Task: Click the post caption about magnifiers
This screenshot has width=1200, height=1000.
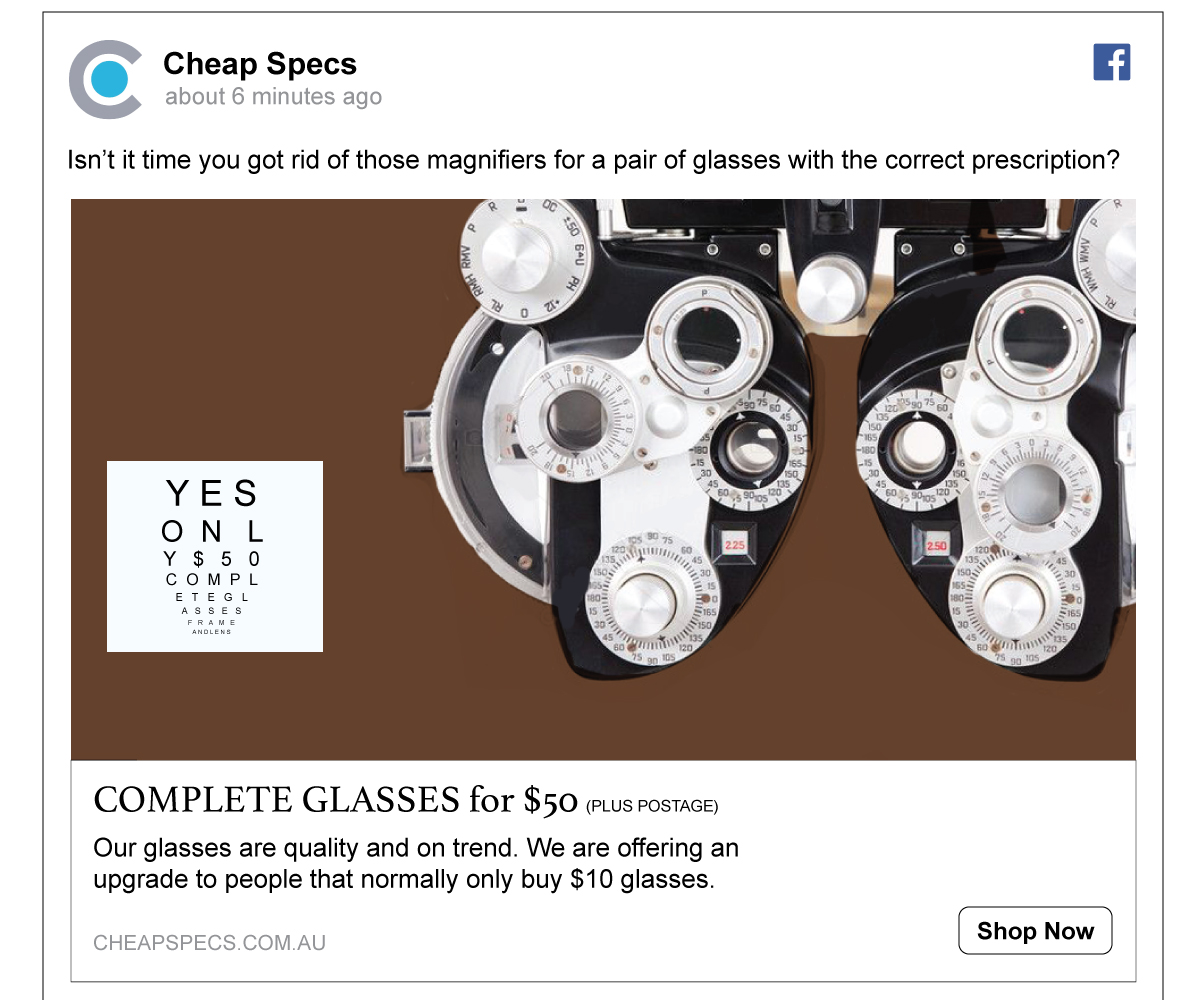Action: coord(592,160)
